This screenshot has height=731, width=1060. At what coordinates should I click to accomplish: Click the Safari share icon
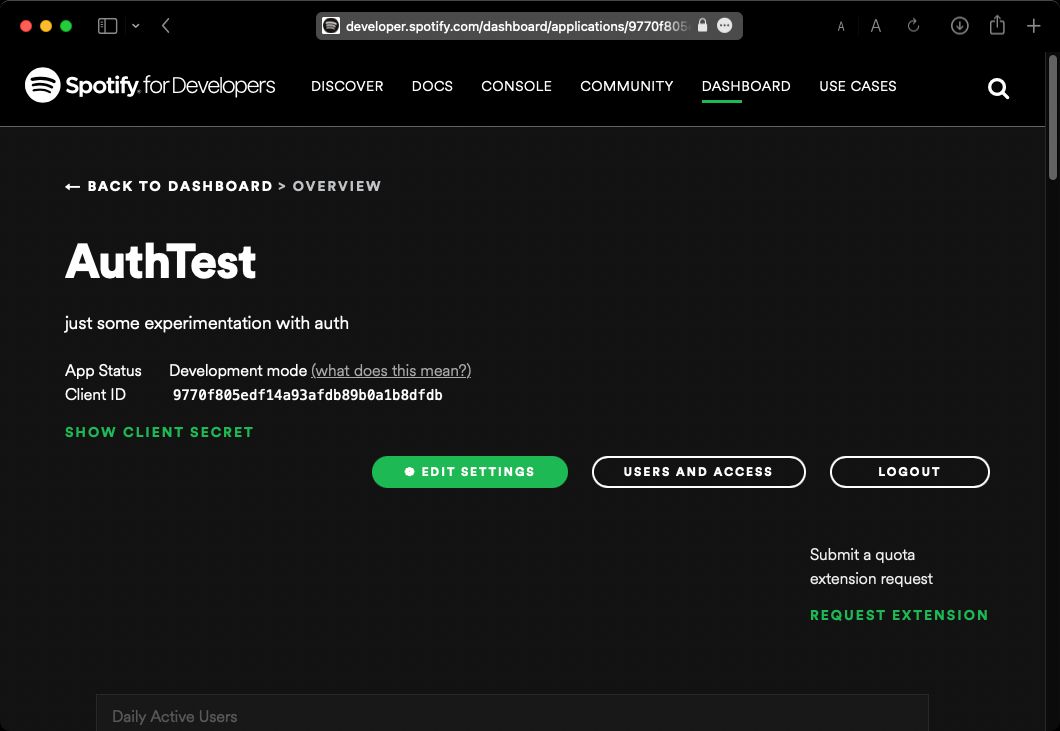point(996,26)
